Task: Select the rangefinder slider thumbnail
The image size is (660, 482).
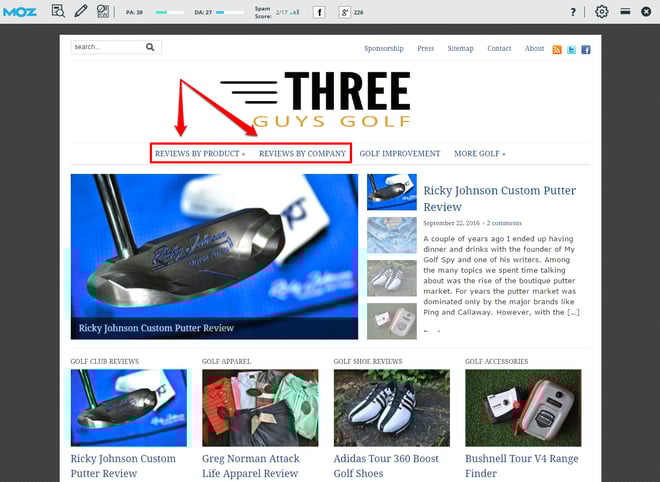Action: coord(392,321)
